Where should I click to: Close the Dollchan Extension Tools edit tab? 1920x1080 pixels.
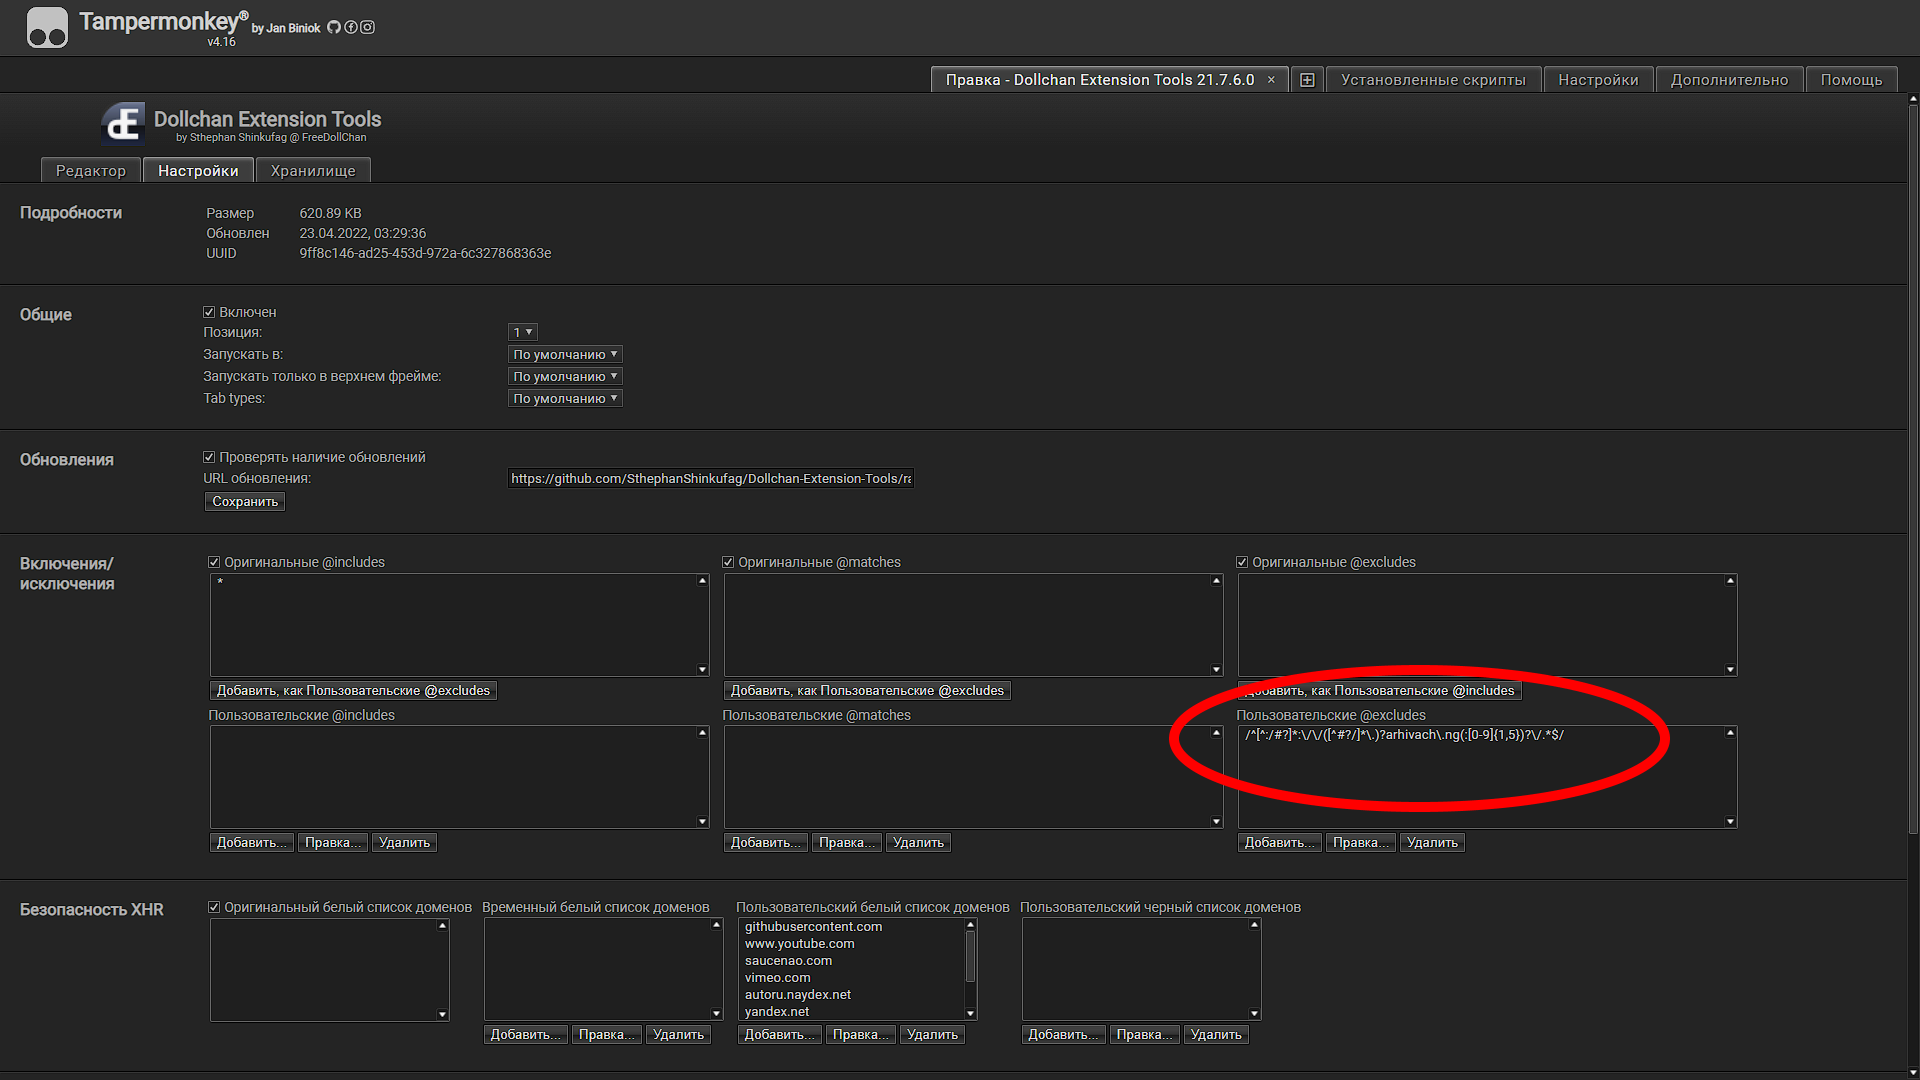(1271, 80)
